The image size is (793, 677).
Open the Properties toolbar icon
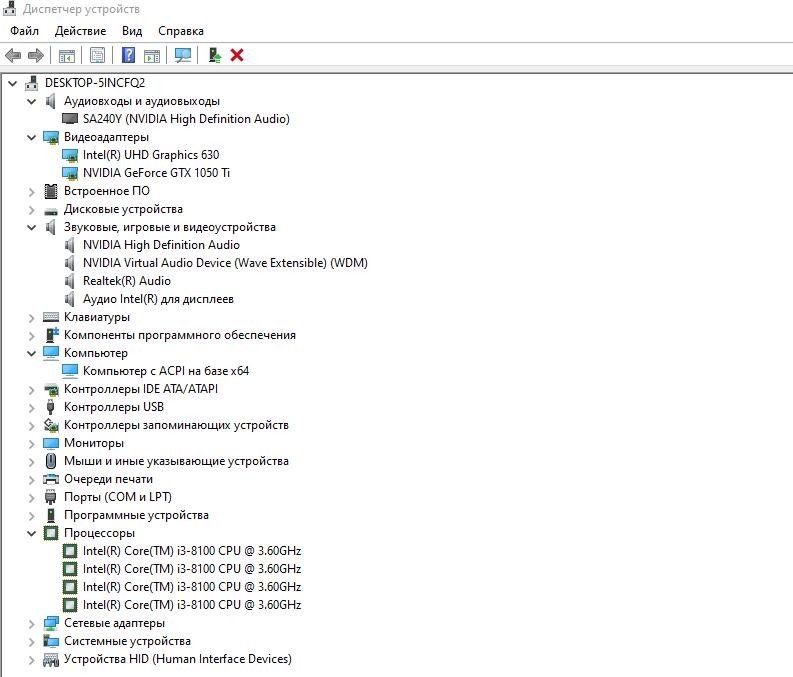[x=97, y=55]
